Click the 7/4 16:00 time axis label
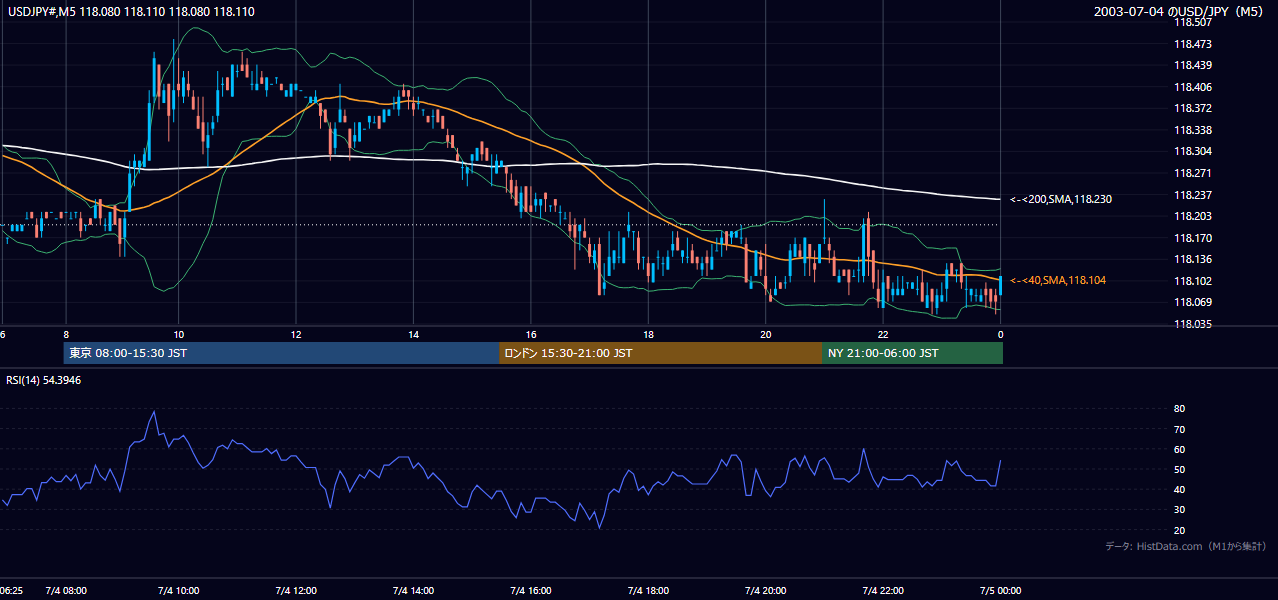This screenshot has height=600, width=1278. [531, 591]
